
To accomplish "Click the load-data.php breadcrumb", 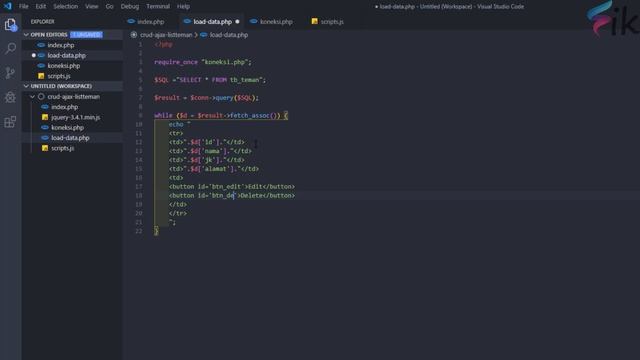I will [x=229, y=35].
